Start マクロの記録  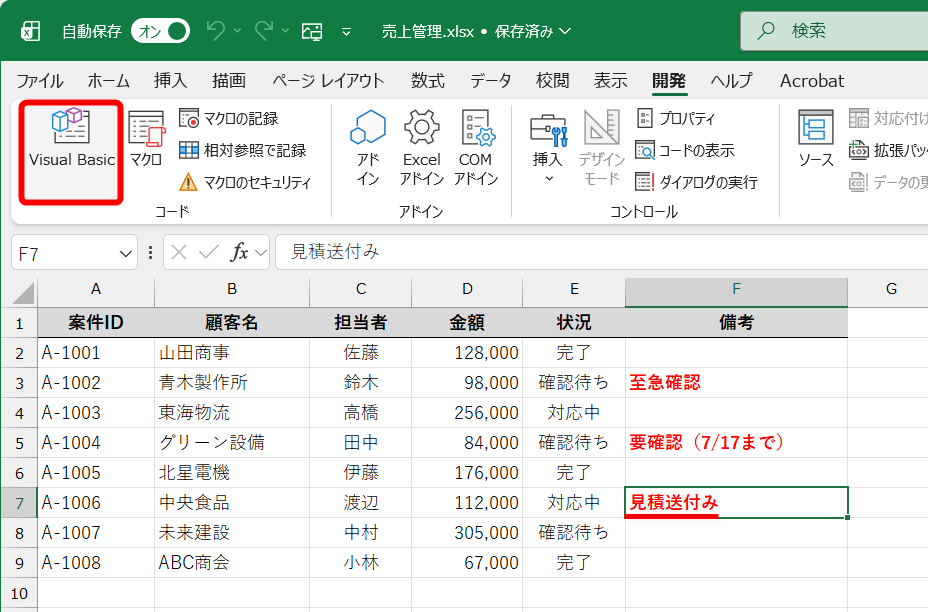[229, 119]
